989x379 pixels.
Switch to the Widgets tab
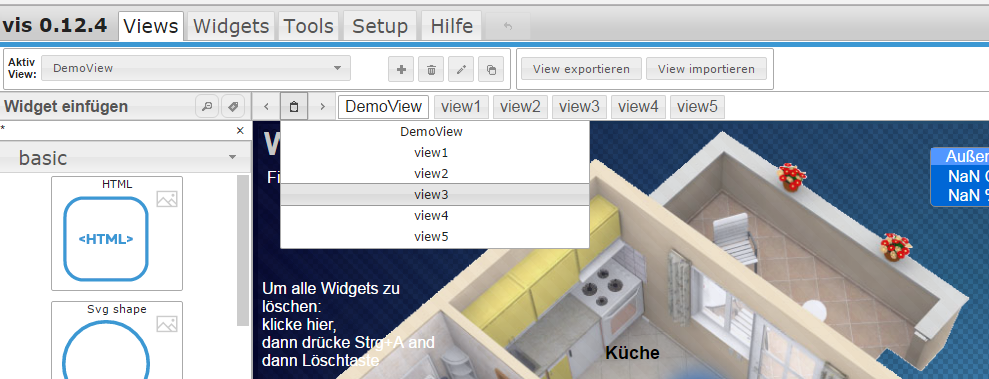231,26
